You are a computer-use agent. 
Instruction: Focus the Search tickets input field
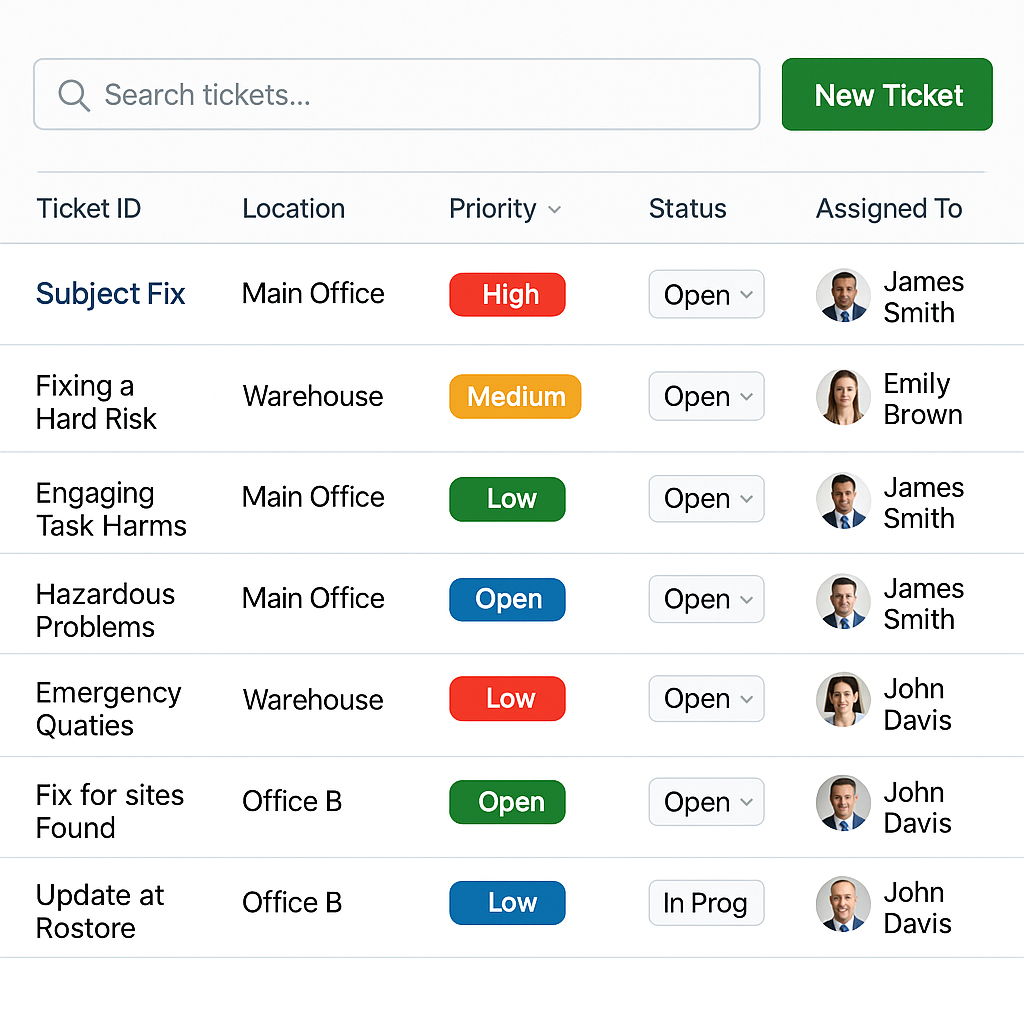click(x=396, y=95)
